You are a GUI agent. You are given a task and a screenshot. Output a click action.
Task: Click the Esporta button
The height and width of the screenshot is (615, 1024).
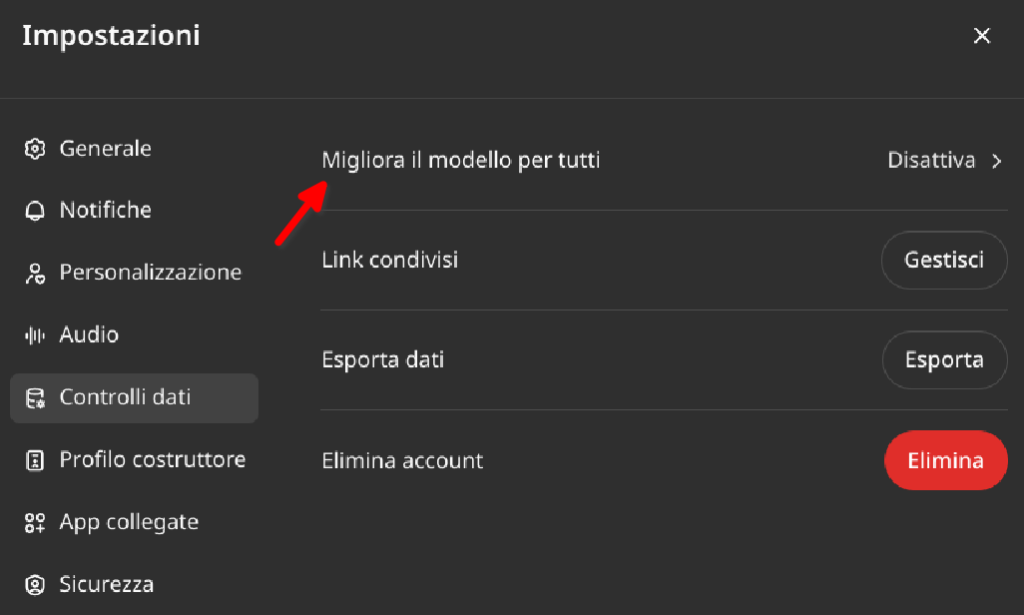(x=944, y=360)
